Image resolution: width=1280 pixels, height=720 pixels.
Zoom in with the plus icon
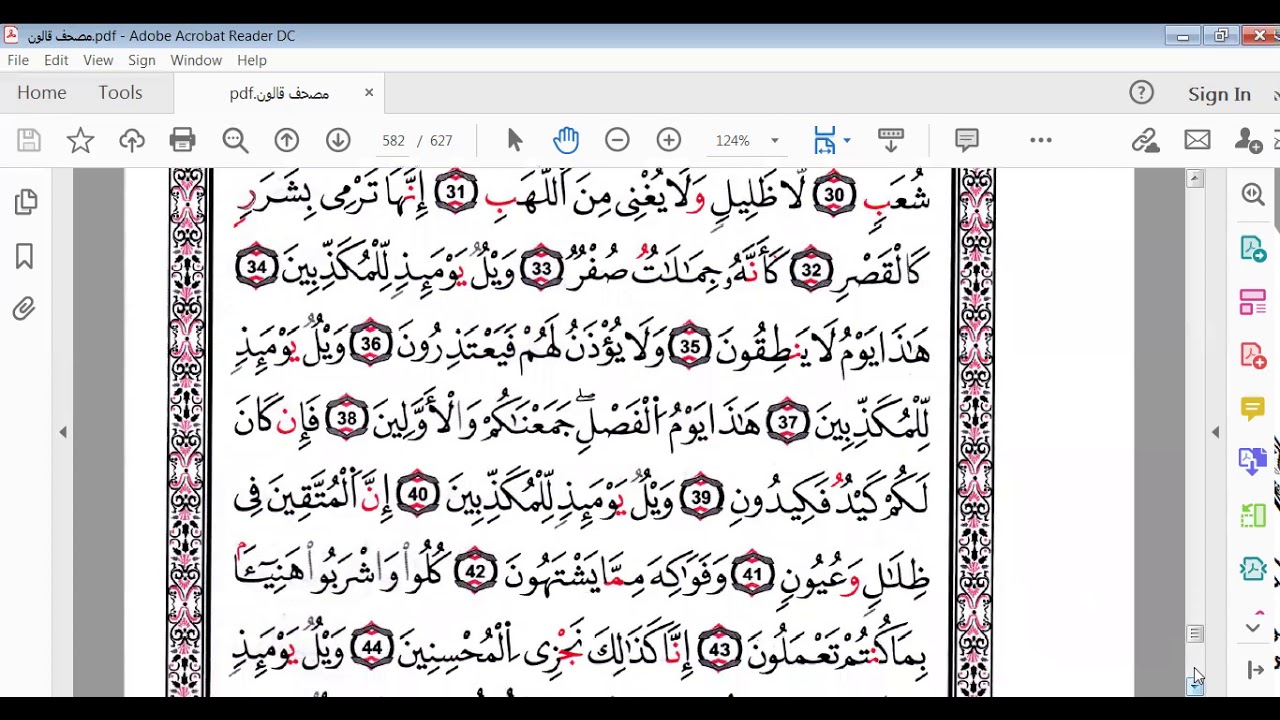669,140
